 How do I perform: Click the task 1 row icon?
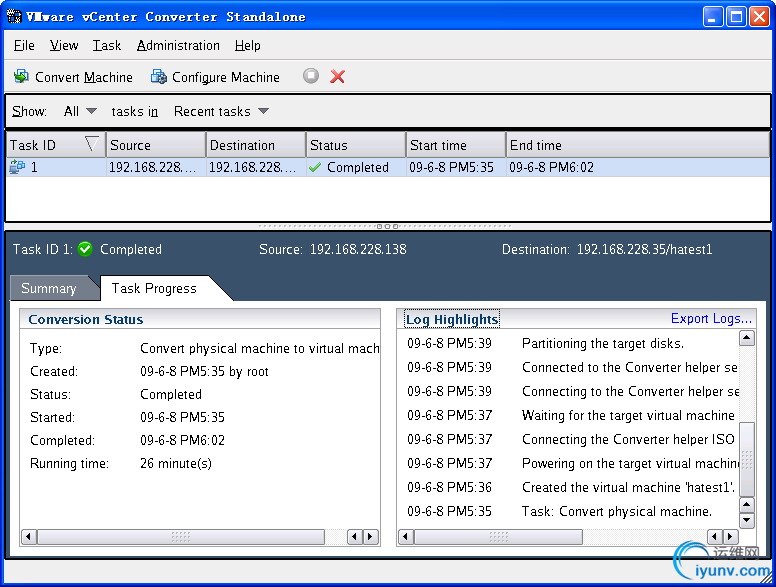[17, 167]
